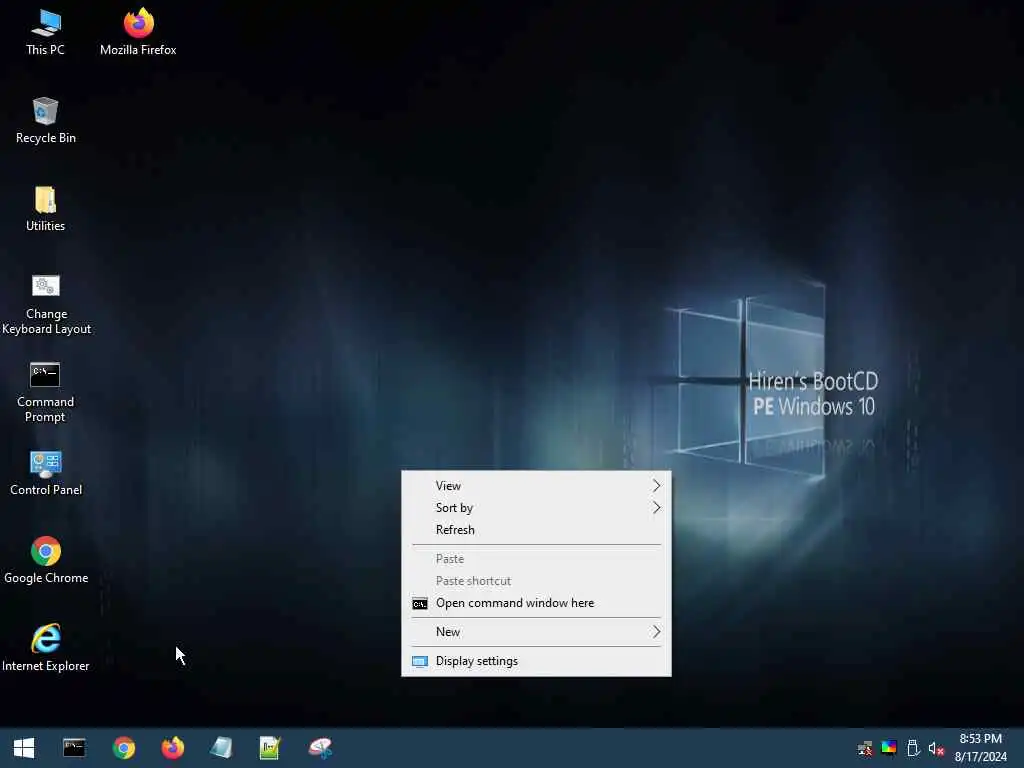Select Change Keyboard Layout desktop icon

pyautogui.click(x=46, y=305)
